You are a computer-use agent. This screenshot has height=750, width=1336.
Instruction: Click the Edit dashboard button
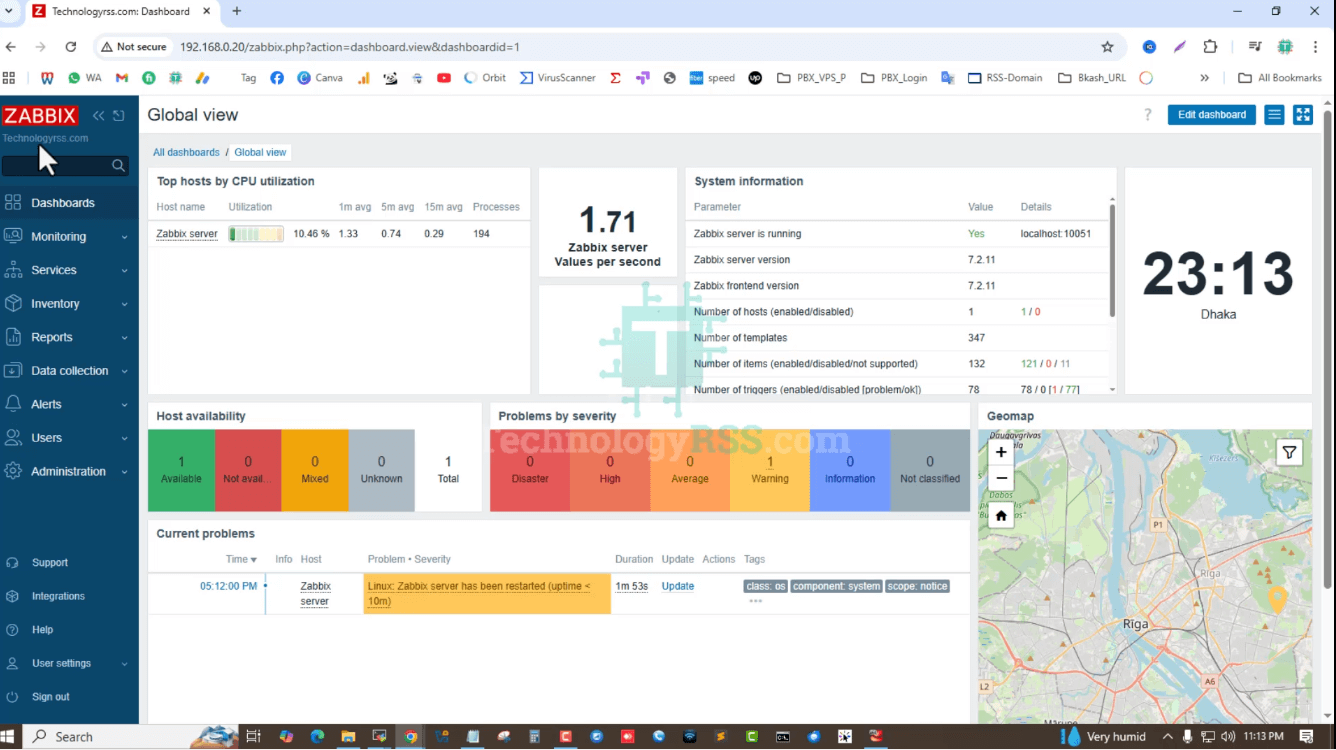tap(1210, 114)
